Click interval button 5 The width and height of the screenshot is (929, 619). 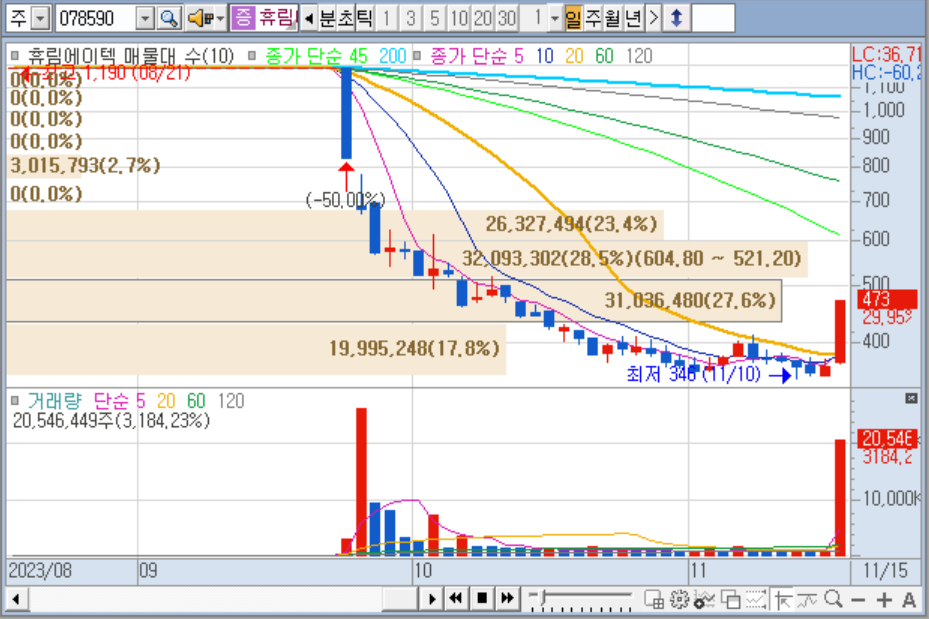point(434,18)
